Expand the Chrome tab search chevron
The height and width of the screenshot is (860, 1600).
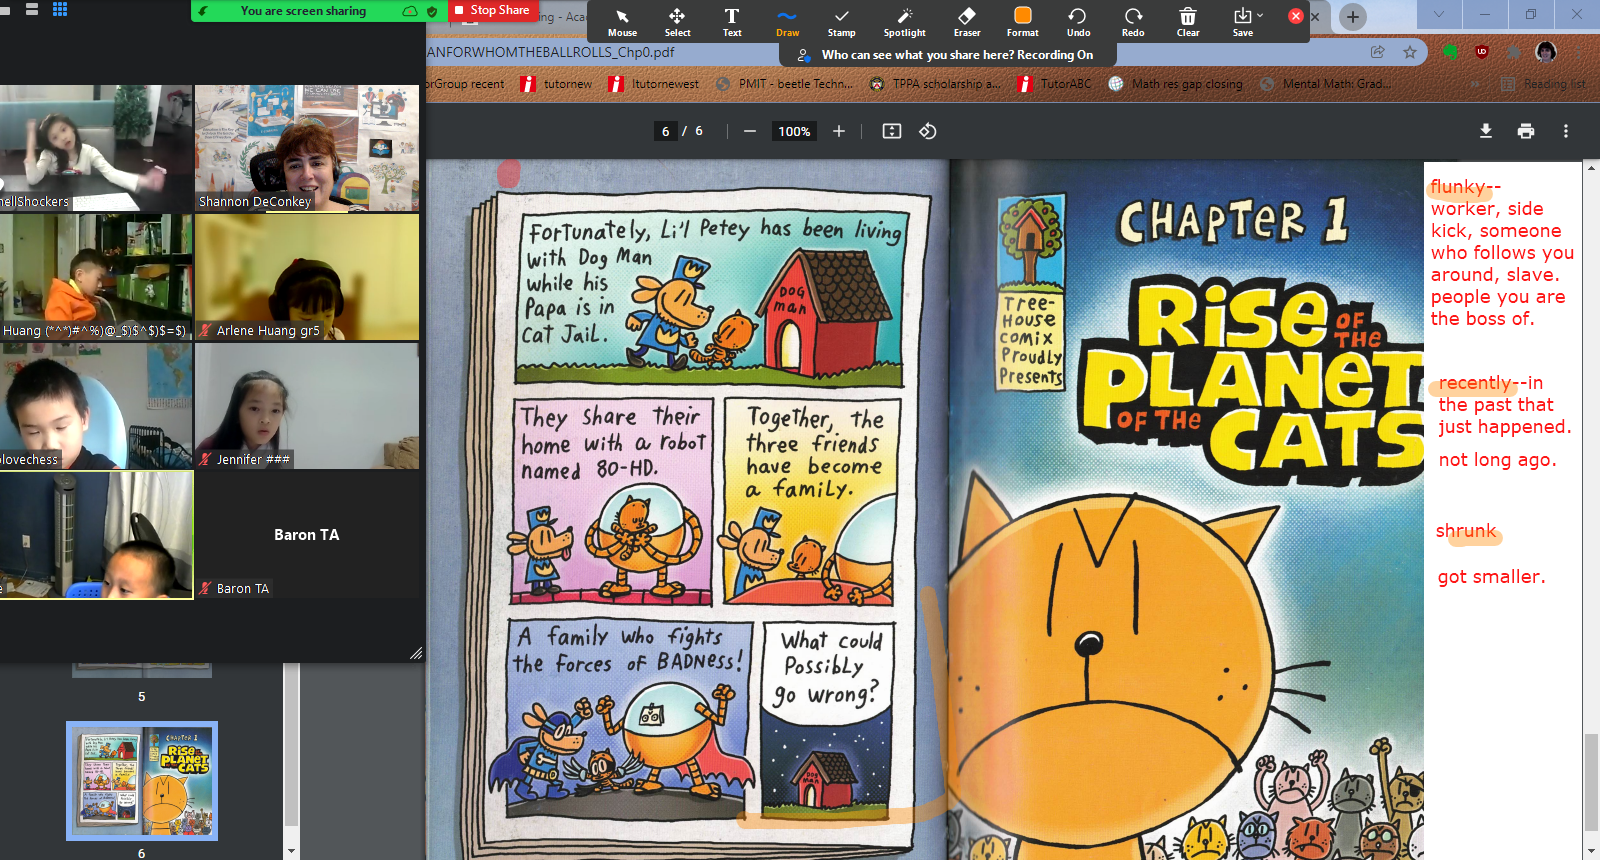pos(1438,14)
